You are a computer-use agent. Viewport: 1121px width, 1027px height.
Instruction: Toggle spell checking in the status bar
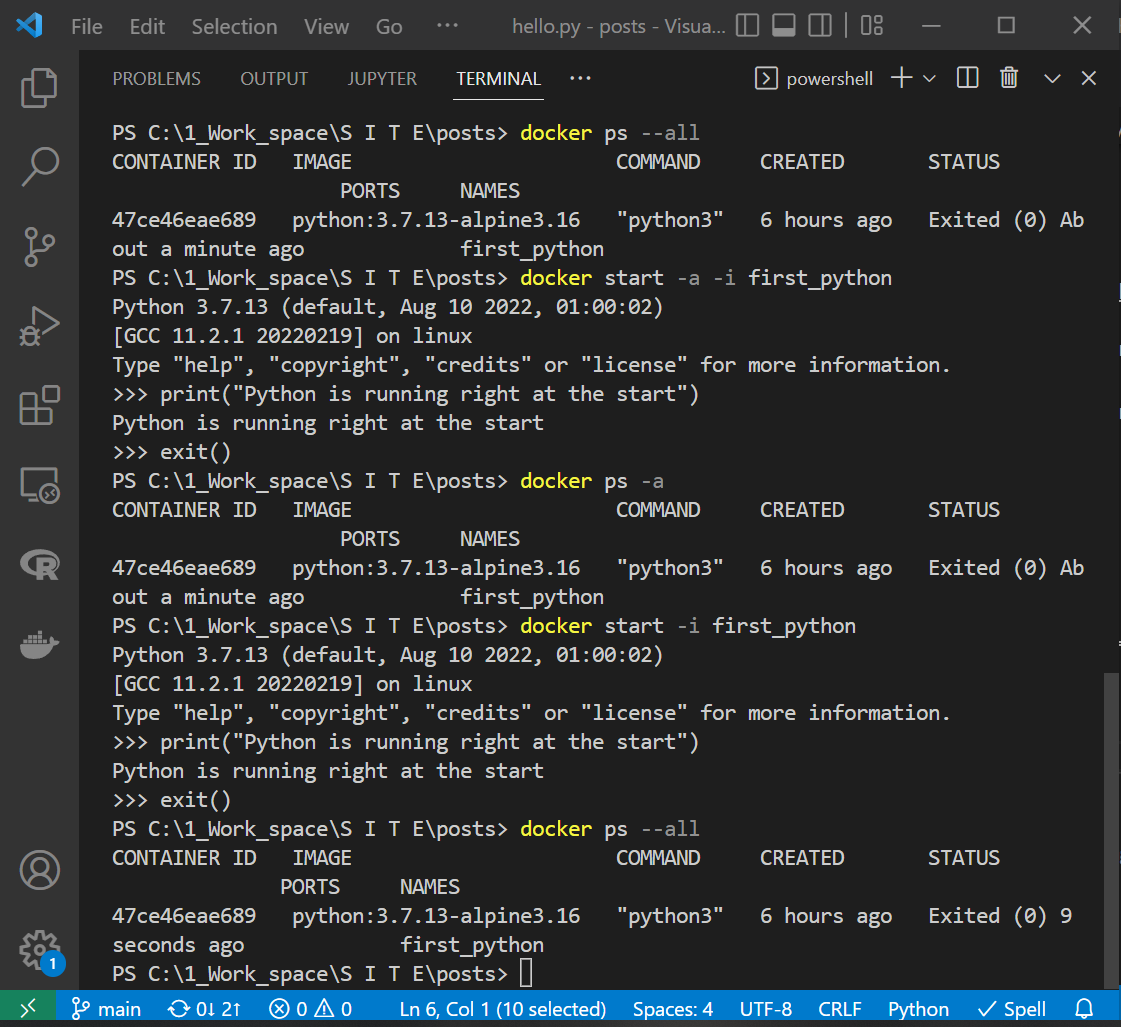point(1011,1008)
